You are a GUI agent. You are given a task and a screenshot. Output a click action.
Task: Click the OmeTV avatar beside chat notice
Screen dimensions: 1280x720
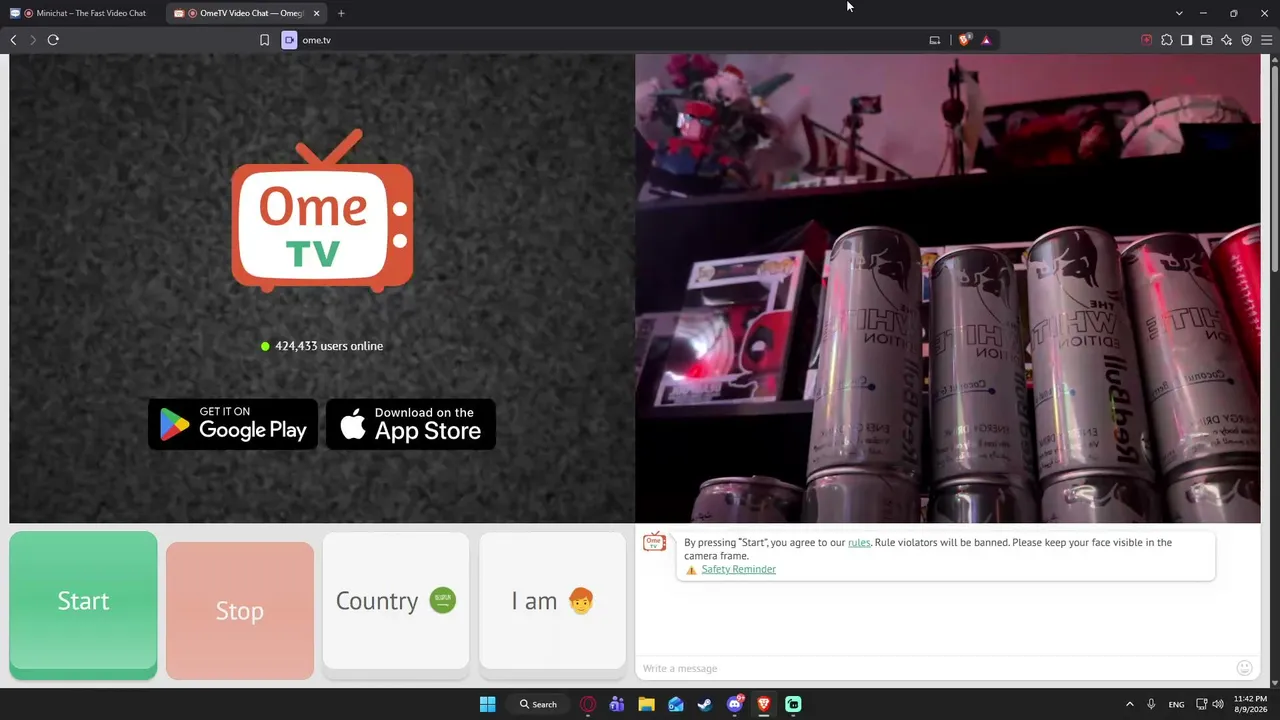coord(654,542)
